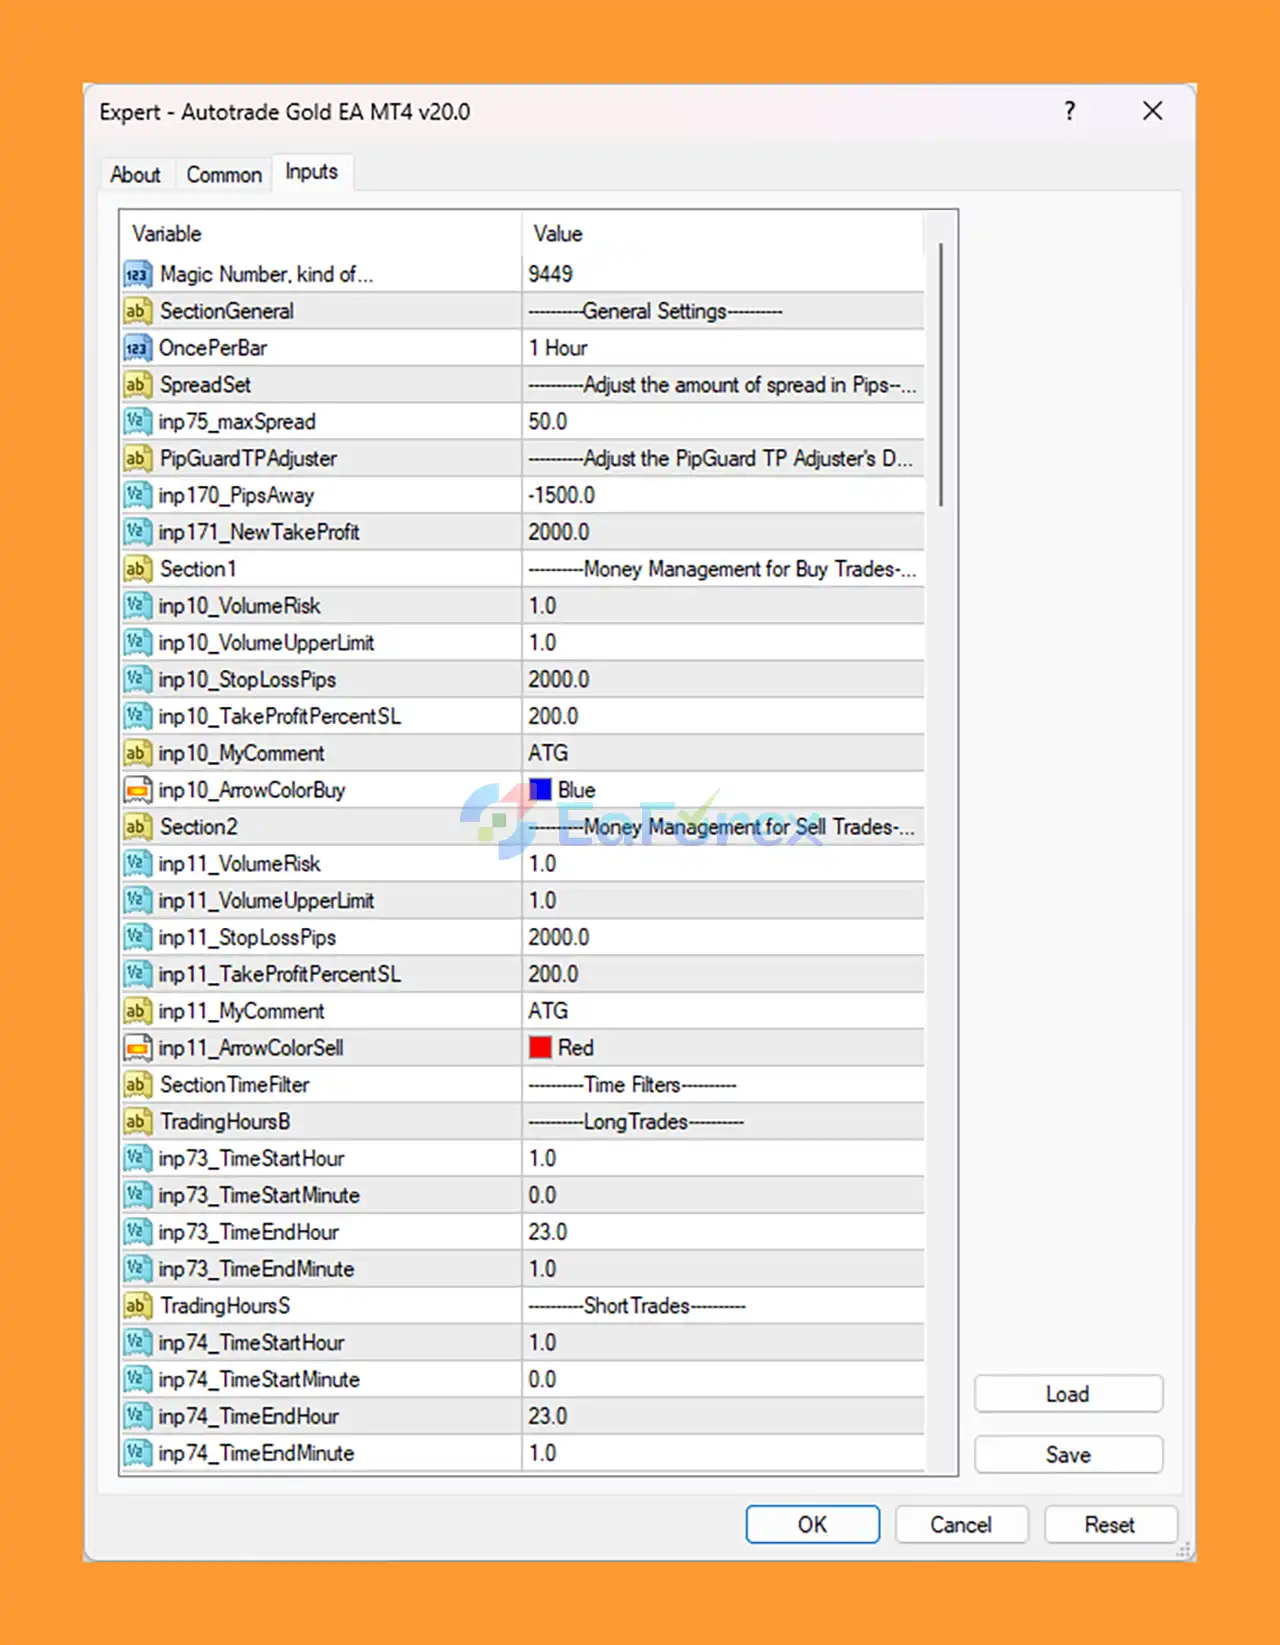This screenshot has width=1280, height=1645.
Task: Click the color-type icon beside inp10_ArrowColorBuy
Action: click(137, 790)
